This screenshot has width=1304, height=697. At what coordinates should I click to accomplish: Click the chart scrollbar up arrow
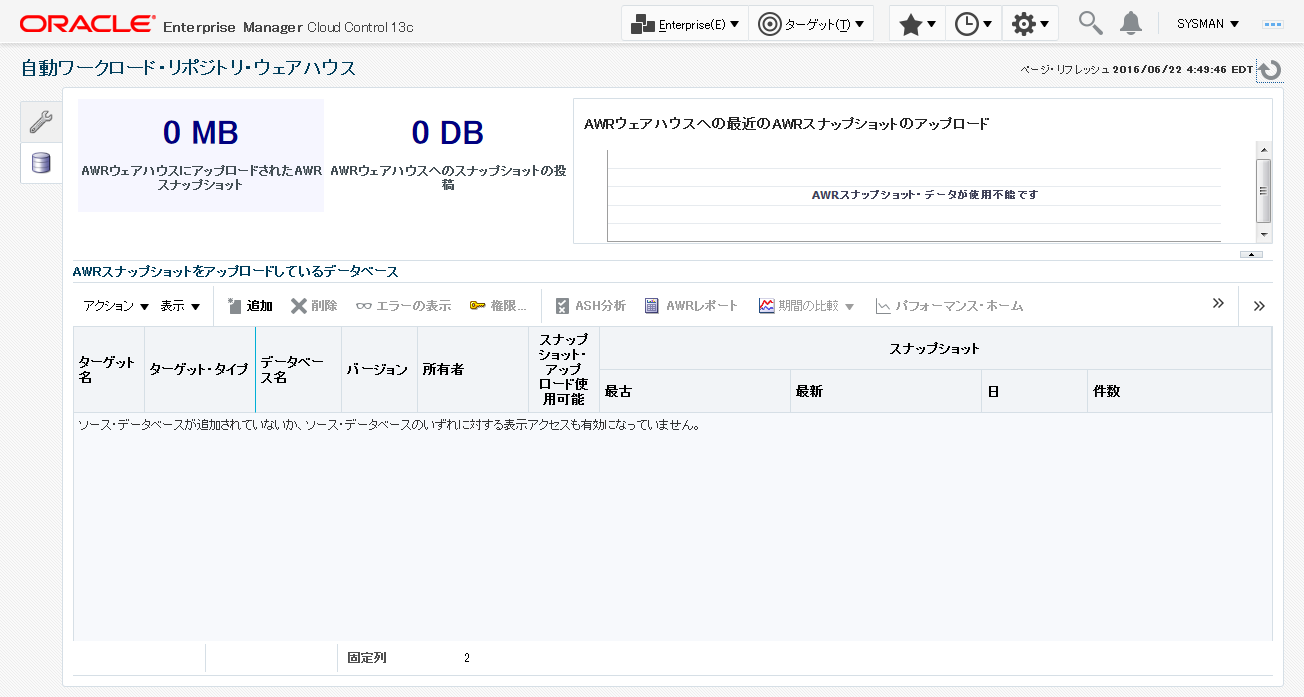click(x=1264, y=149)
